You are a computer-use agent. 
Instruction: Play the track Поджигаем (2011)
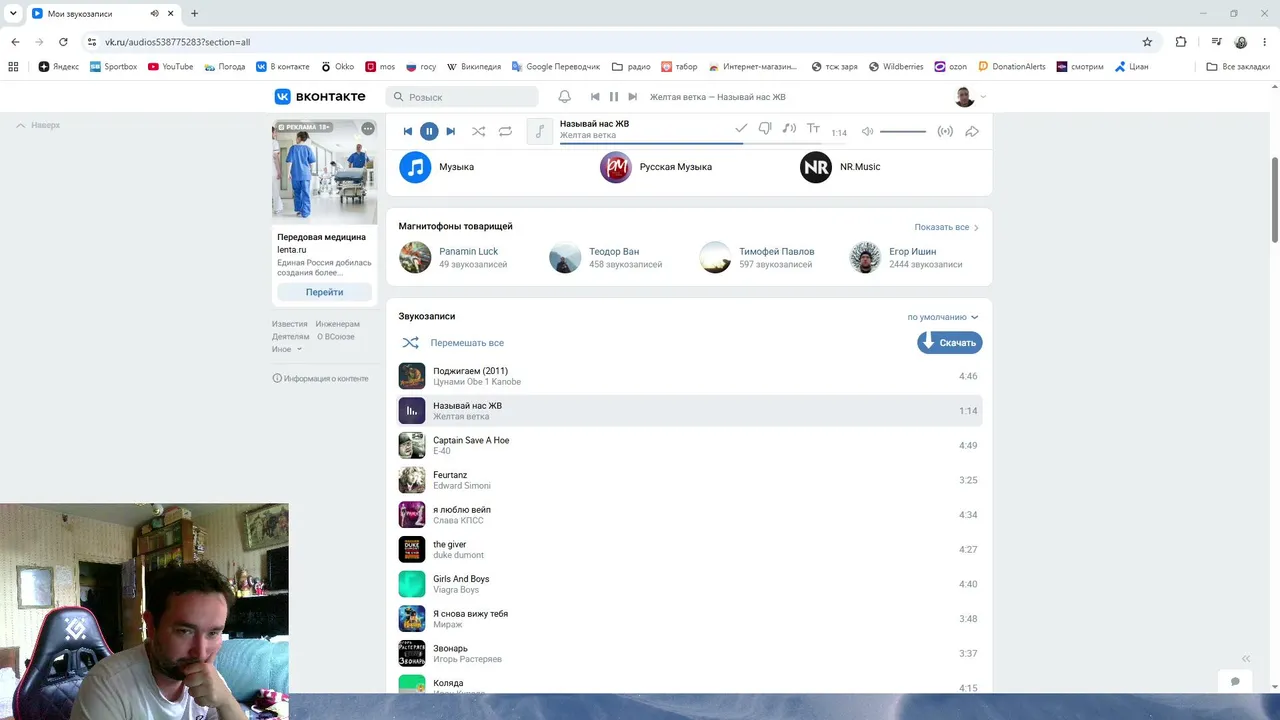(x=690, y=376)
